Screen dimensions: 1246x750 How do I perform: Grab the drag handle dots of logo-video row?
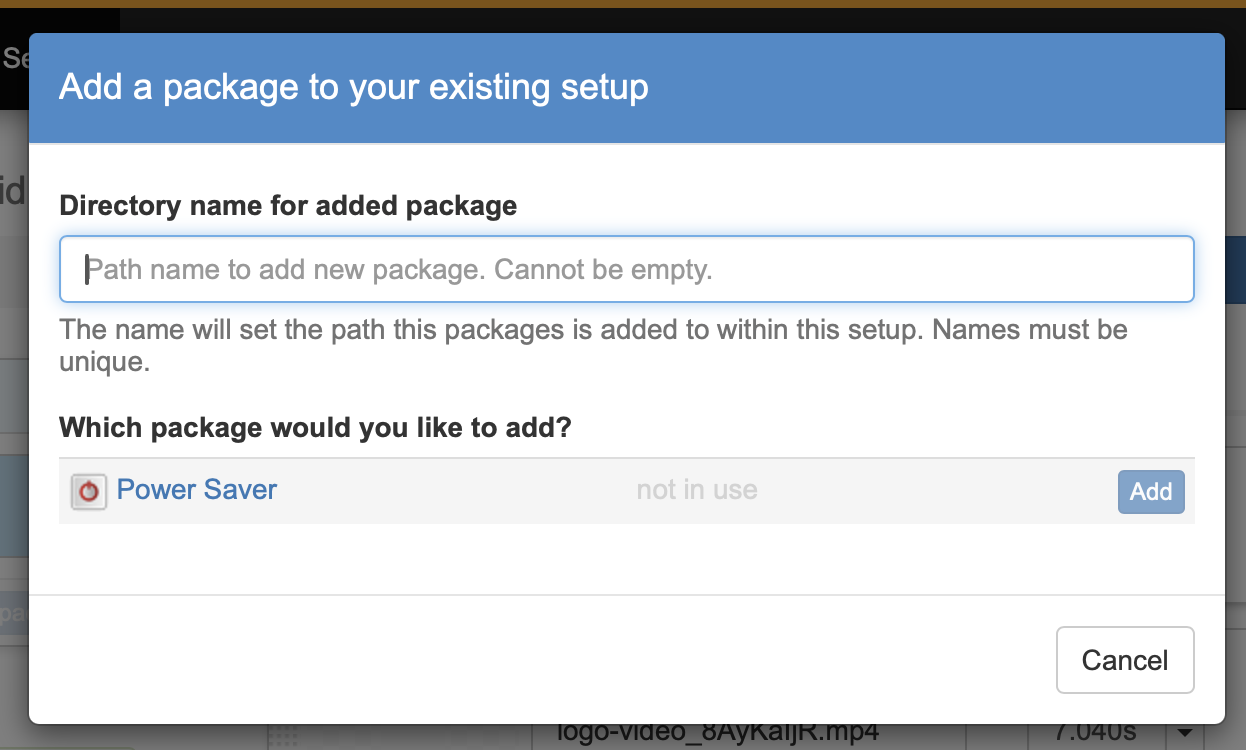(x=284, y=737)
